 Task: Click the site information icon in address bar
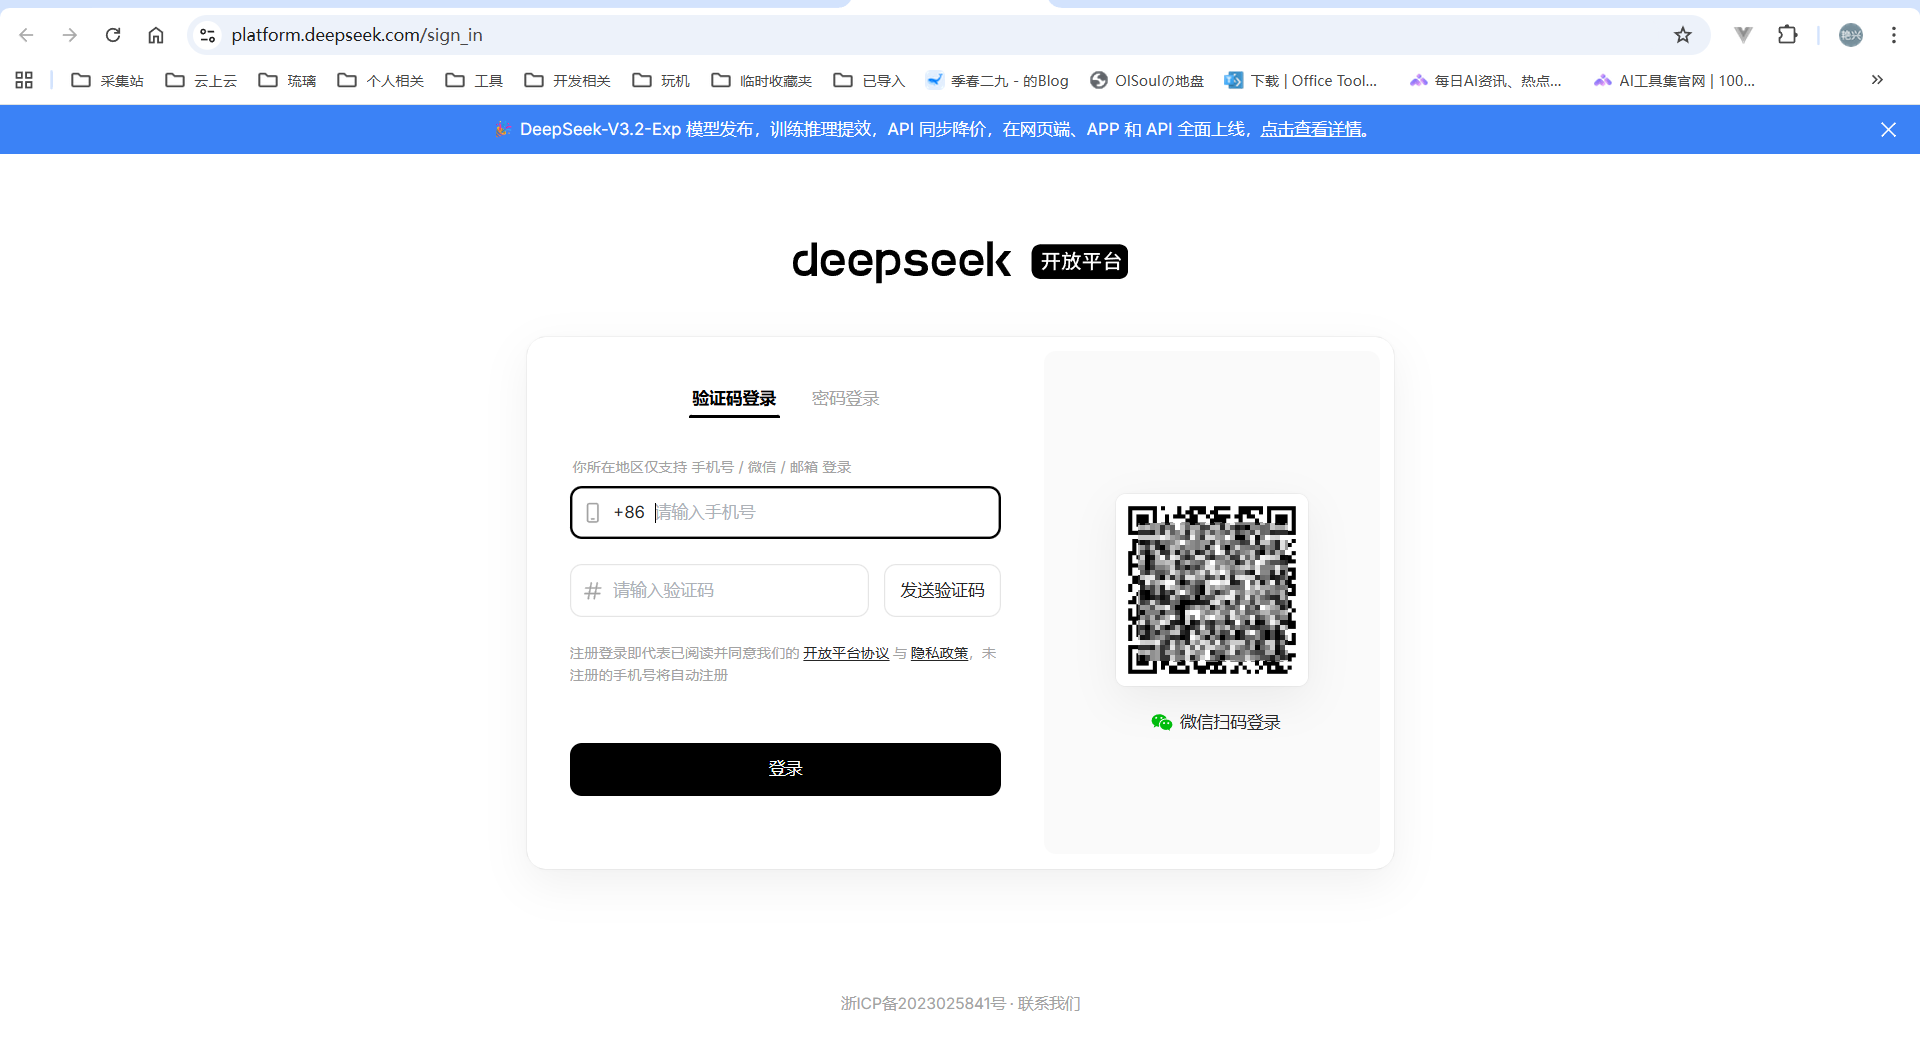pos(207,35)
